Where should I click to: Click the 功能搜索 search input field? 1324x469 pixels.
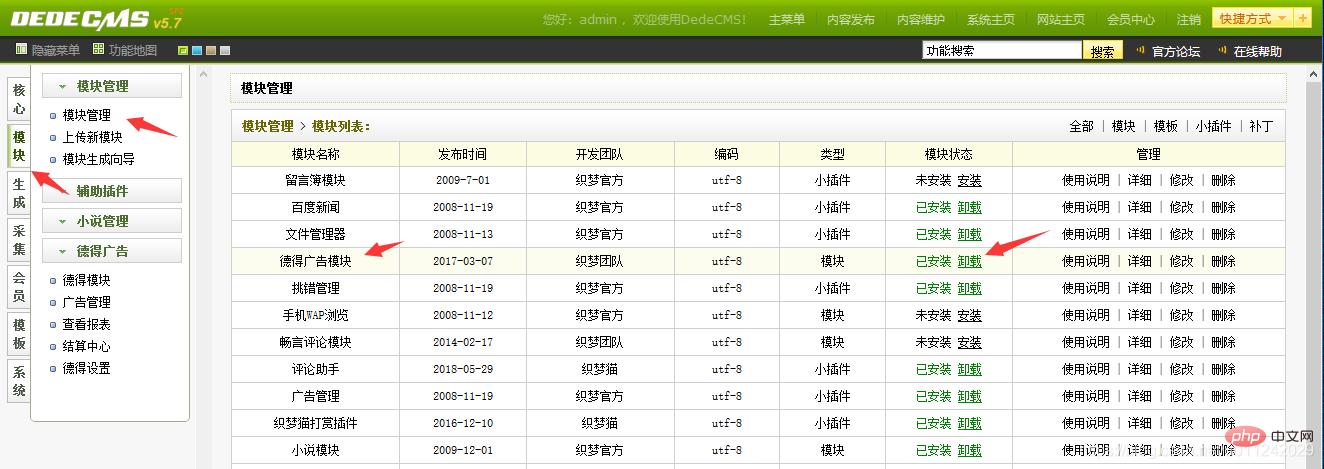(x=1002, y=51)
